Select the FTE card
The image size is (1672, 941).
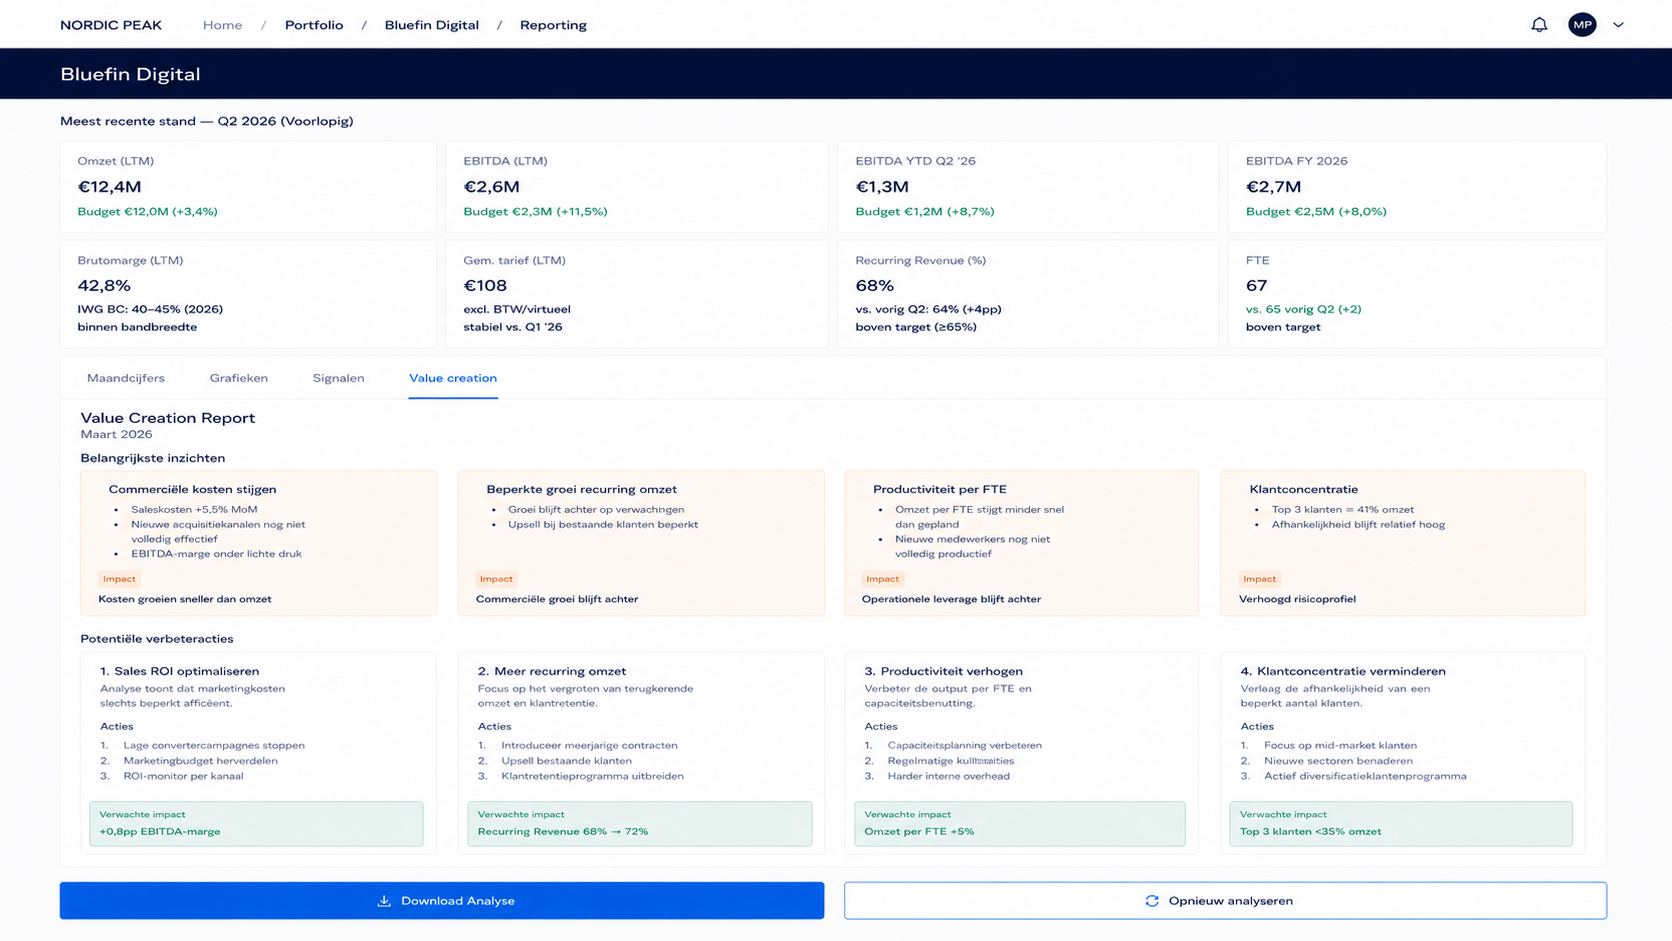pos(1417,294)
